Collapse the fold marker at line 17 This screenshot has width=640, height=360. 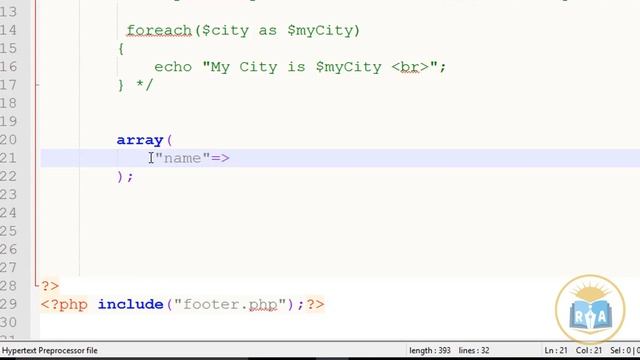point(37,85)
